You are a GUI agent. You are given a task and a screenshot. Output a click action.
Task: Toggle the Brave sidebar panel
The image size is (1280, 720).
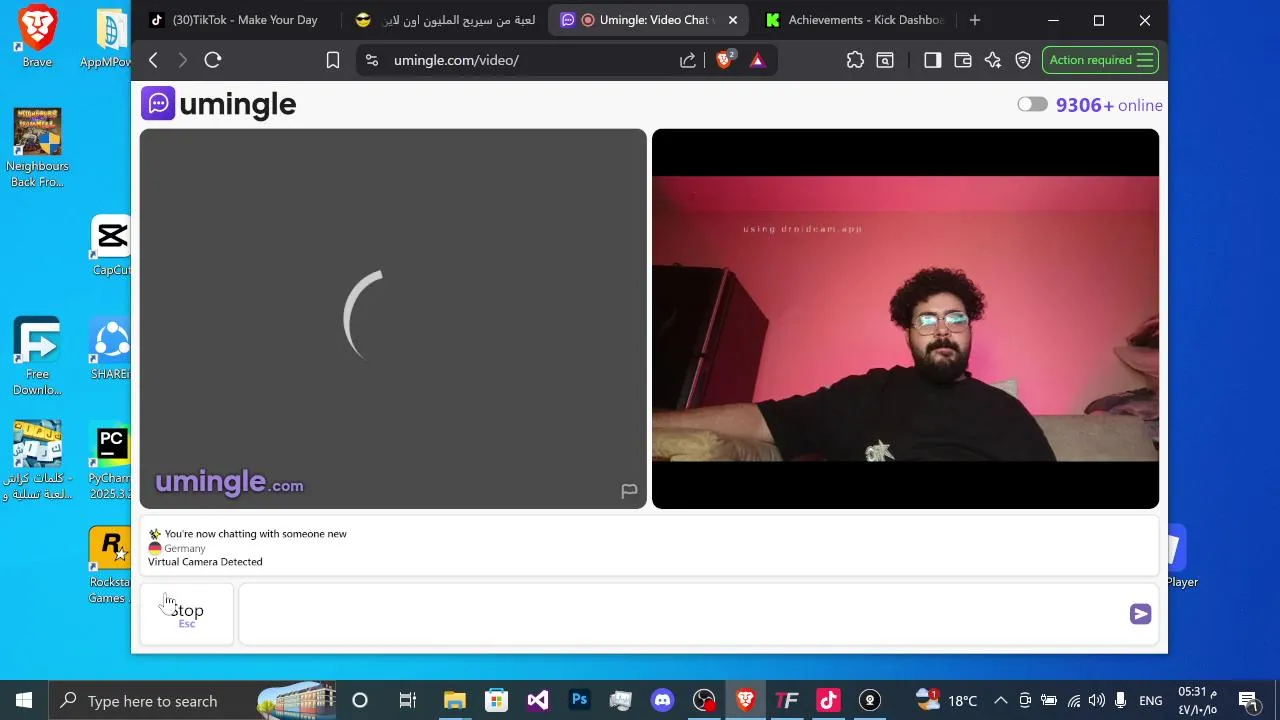[932, 60]
